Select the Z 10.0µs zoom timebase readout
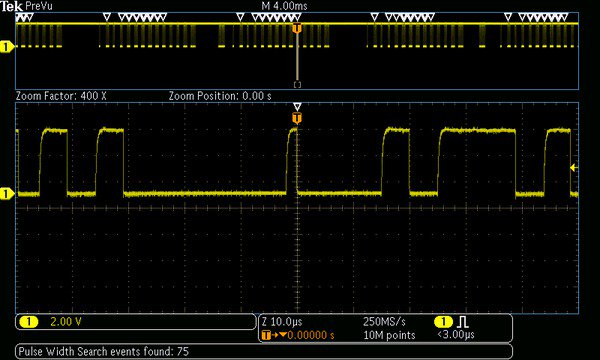 [x=282, y=322]
